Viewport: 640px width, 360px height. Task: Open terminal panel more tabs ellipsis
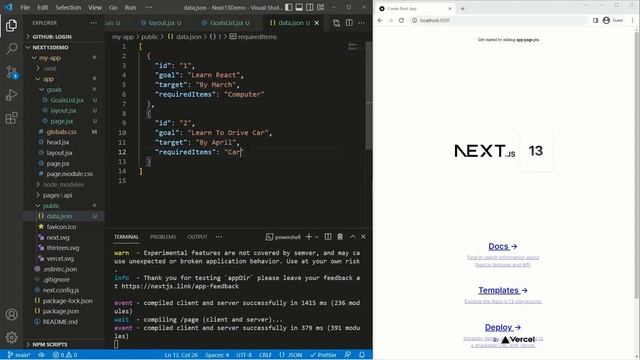coord(219,237)
